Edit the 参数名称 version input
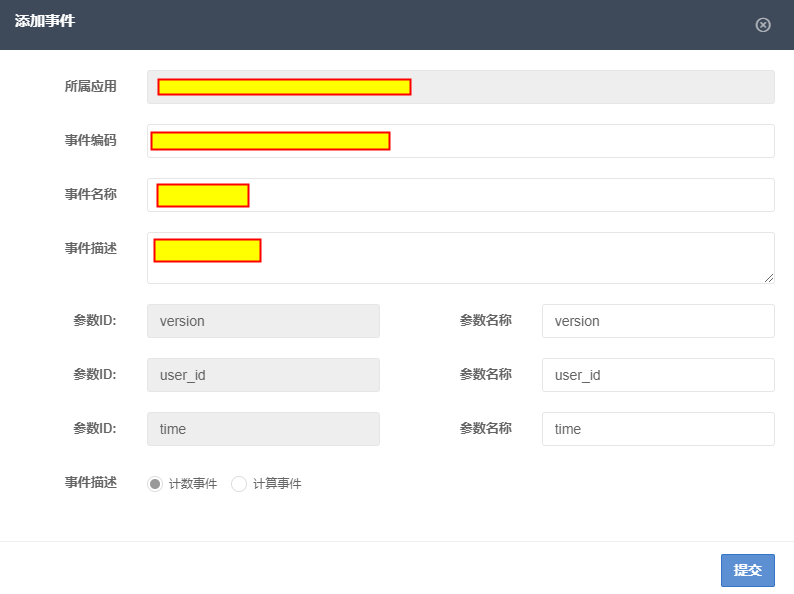Screen dimensions: 794x594 pyautogui.click(x=658, y=321)
